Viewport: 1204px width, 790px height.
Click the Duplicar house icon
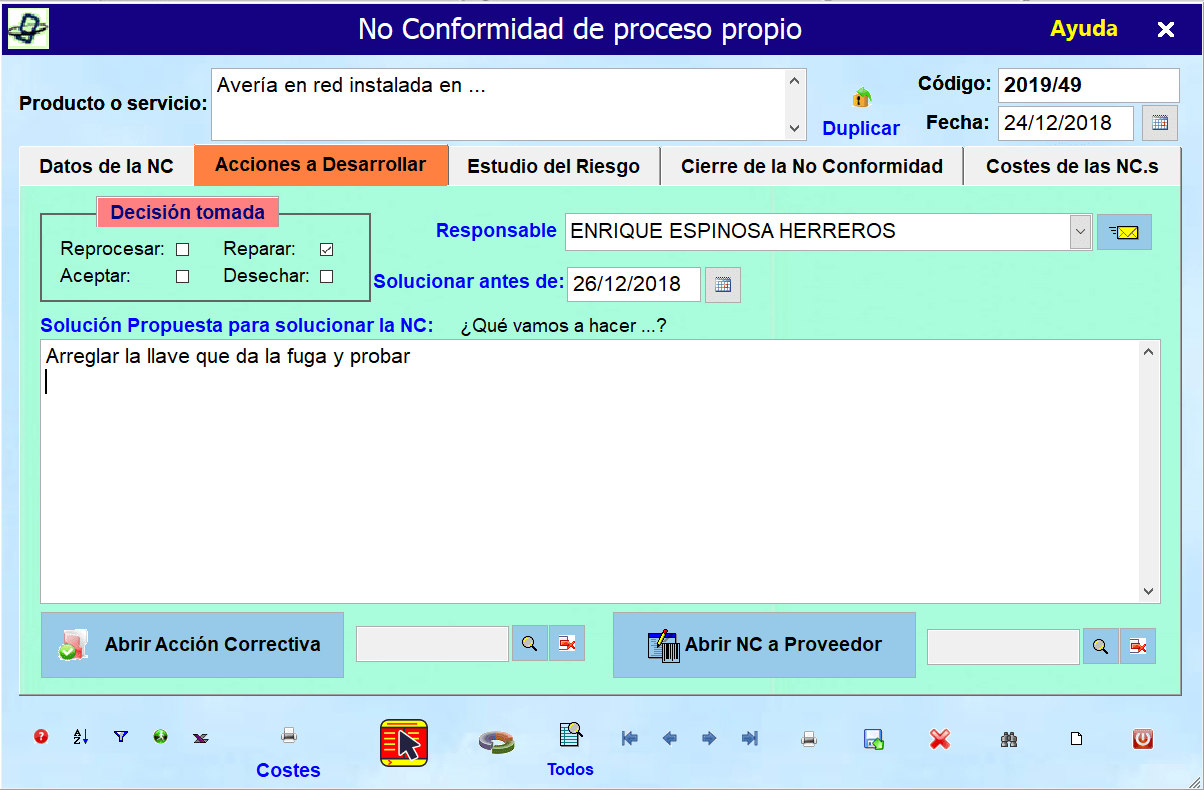click(x=861, y=98)
